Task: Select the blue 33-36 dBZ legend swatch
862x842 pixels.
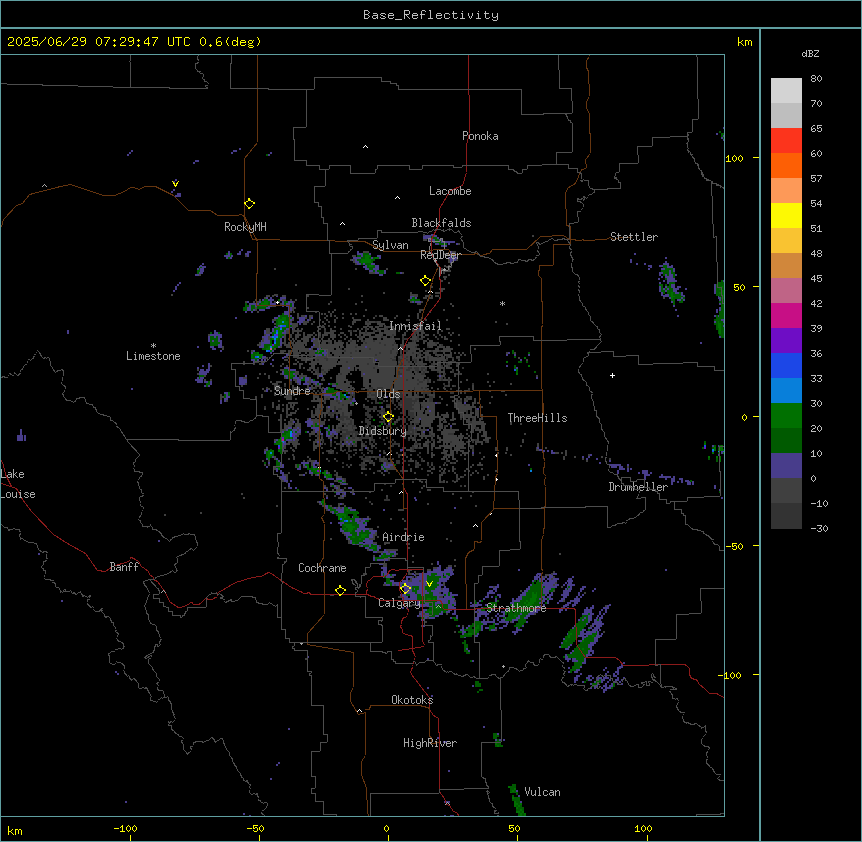Action: pyautogui.click(x=786, y=365)
